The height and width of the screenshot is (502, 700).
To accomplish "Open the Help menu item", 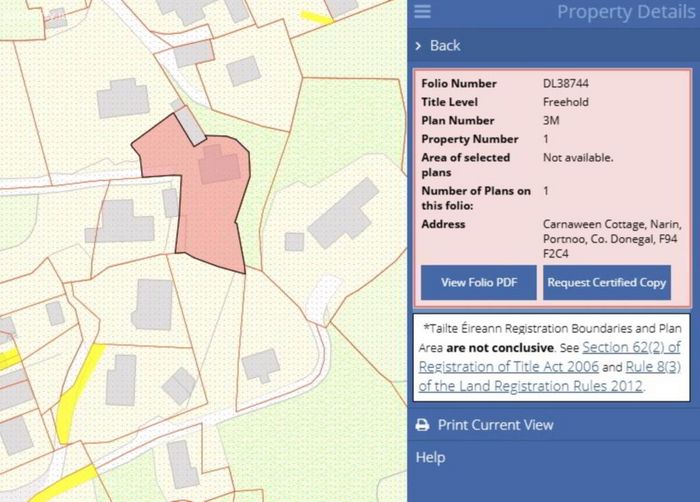I will coord(430,457).
